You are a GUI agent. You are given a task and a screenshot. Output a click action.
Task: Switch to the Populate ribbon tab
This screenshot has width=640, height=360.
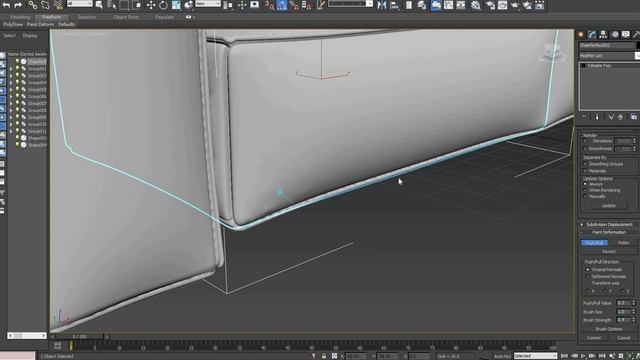click(164, 17)
